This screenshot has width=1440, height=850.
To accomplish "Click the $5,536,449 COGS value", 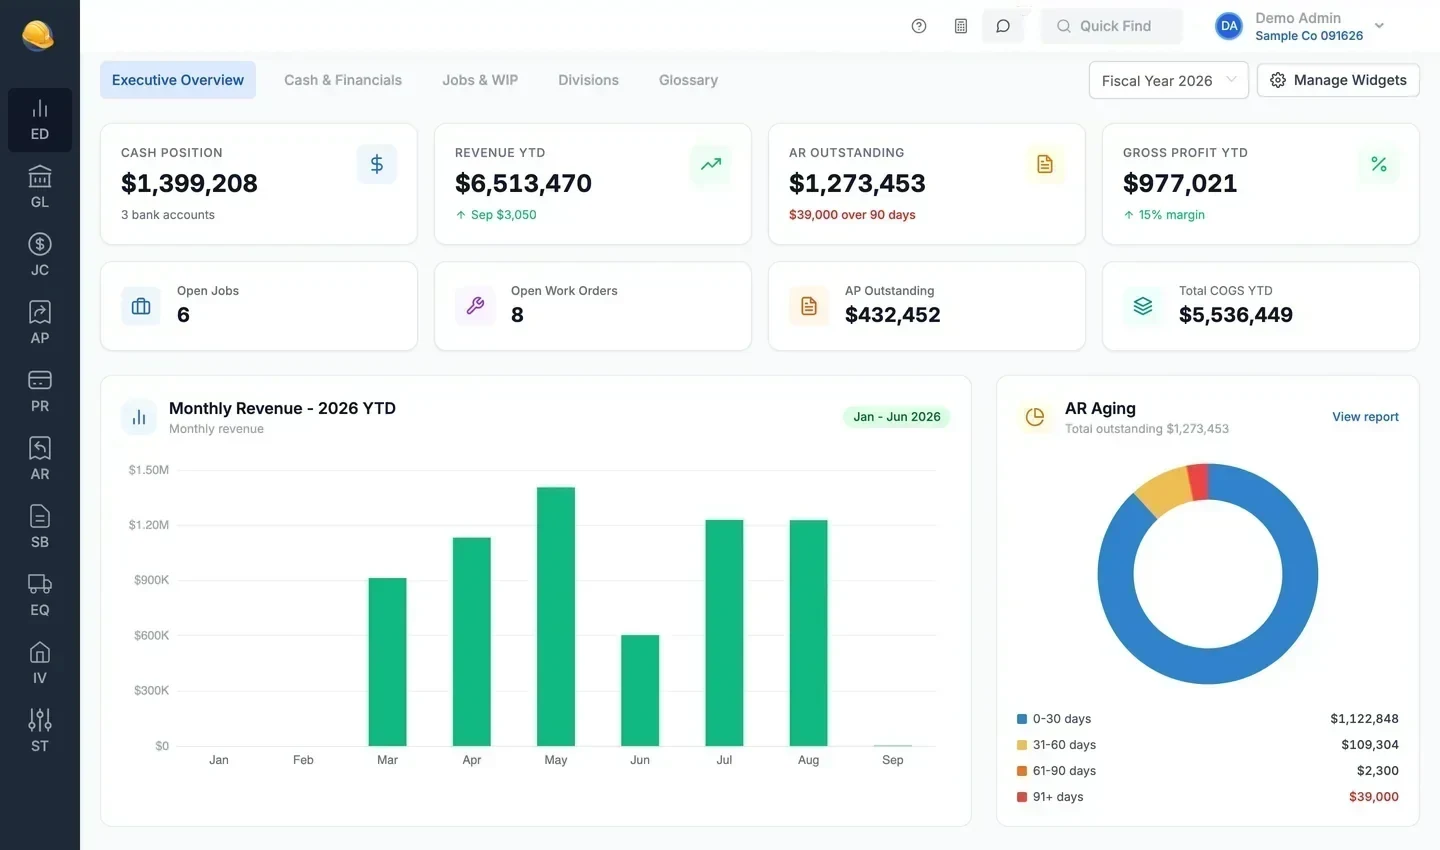I will [1236, 315].
